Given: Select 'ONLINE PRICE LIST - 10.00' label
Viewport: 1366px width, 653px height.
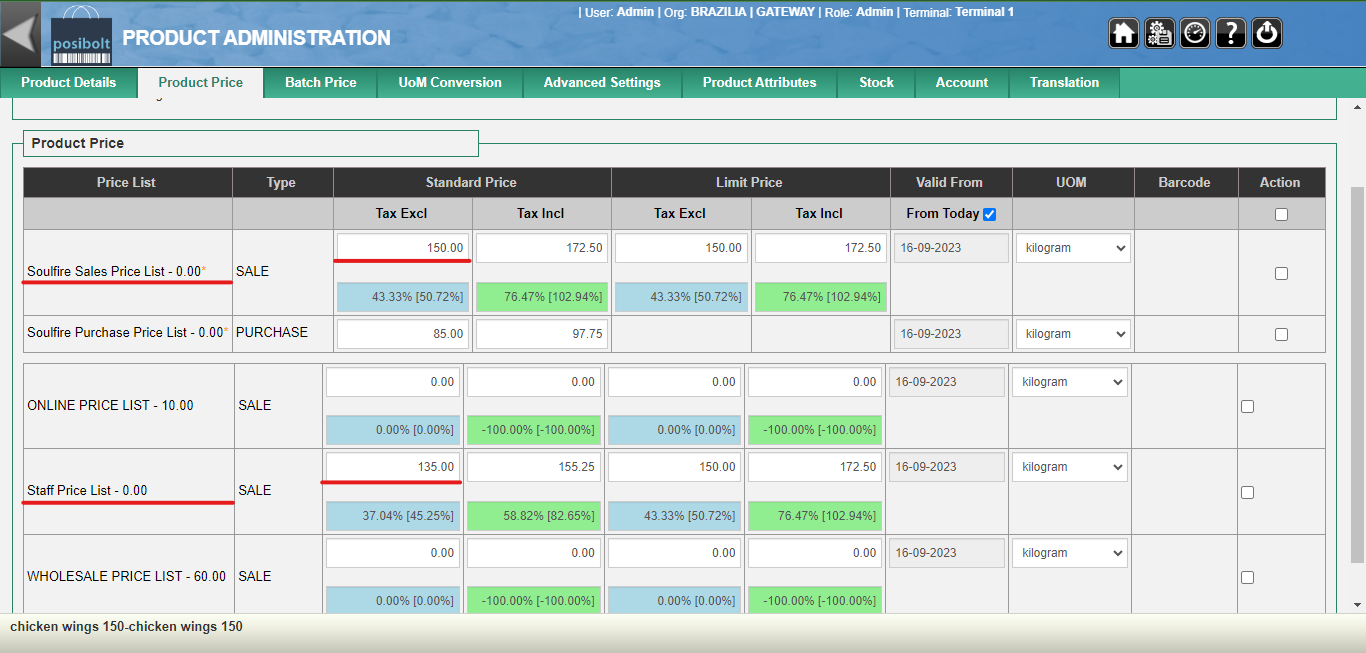Looking at the screenshot, I should point(110,406).
